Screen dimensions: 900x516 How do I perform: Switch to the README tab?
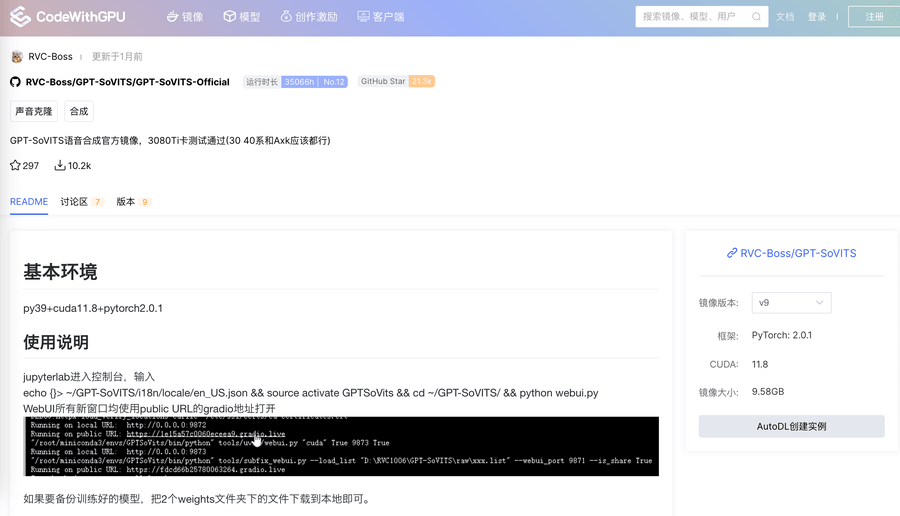tap(29, 202)
